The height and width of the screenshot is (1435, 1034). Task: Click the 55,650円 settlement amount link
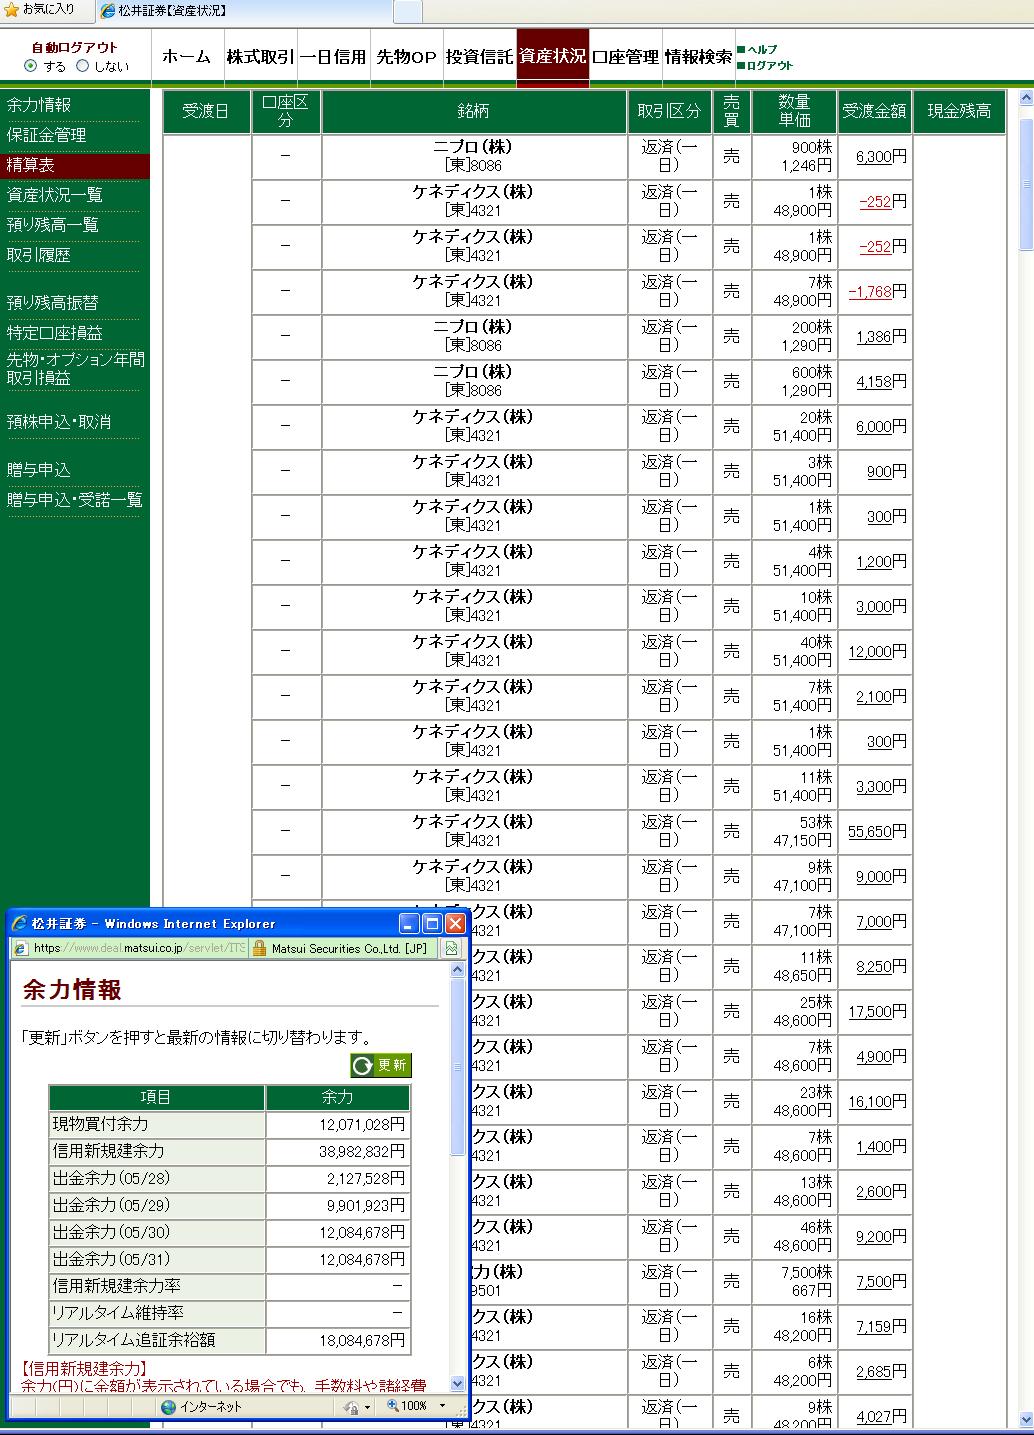pyautogui.click(x=869, y=832)
